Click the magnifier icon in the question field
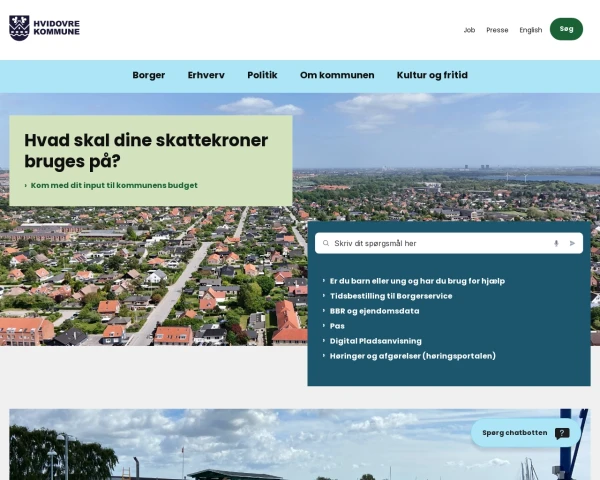Image resolution: width=600 pixels, height=480 pixels. pyautogui.click(x=326, y=243)
